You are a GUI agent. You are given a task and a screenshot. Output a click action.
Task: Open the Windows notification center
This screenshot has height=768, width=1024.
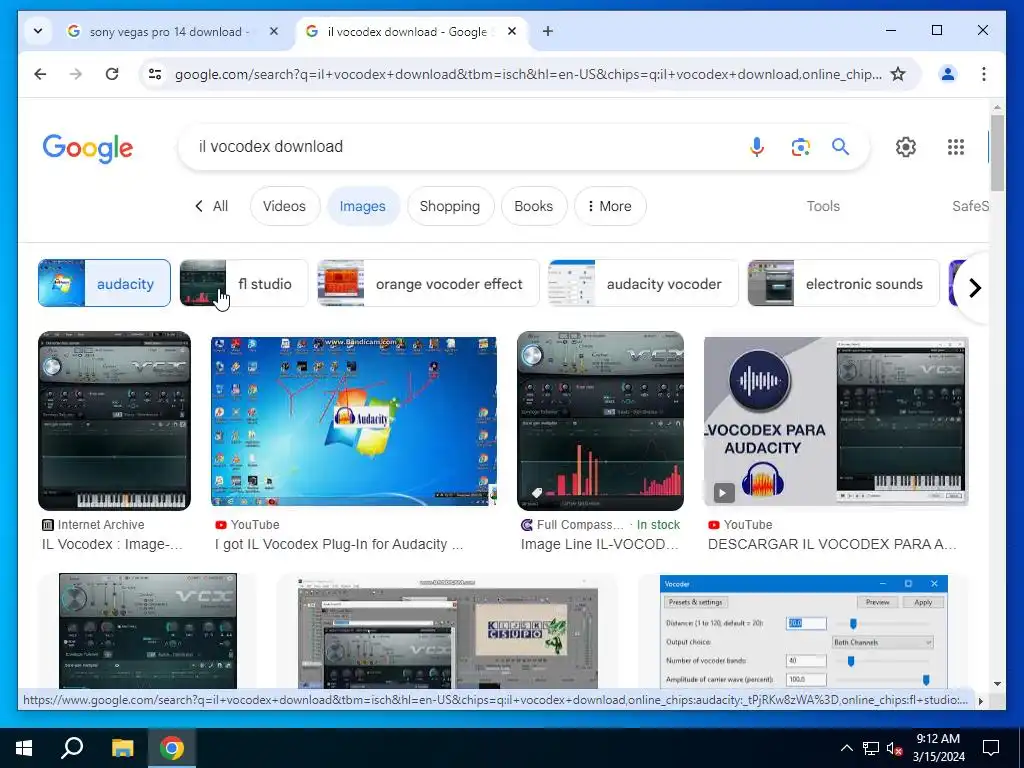coord(991,748)
